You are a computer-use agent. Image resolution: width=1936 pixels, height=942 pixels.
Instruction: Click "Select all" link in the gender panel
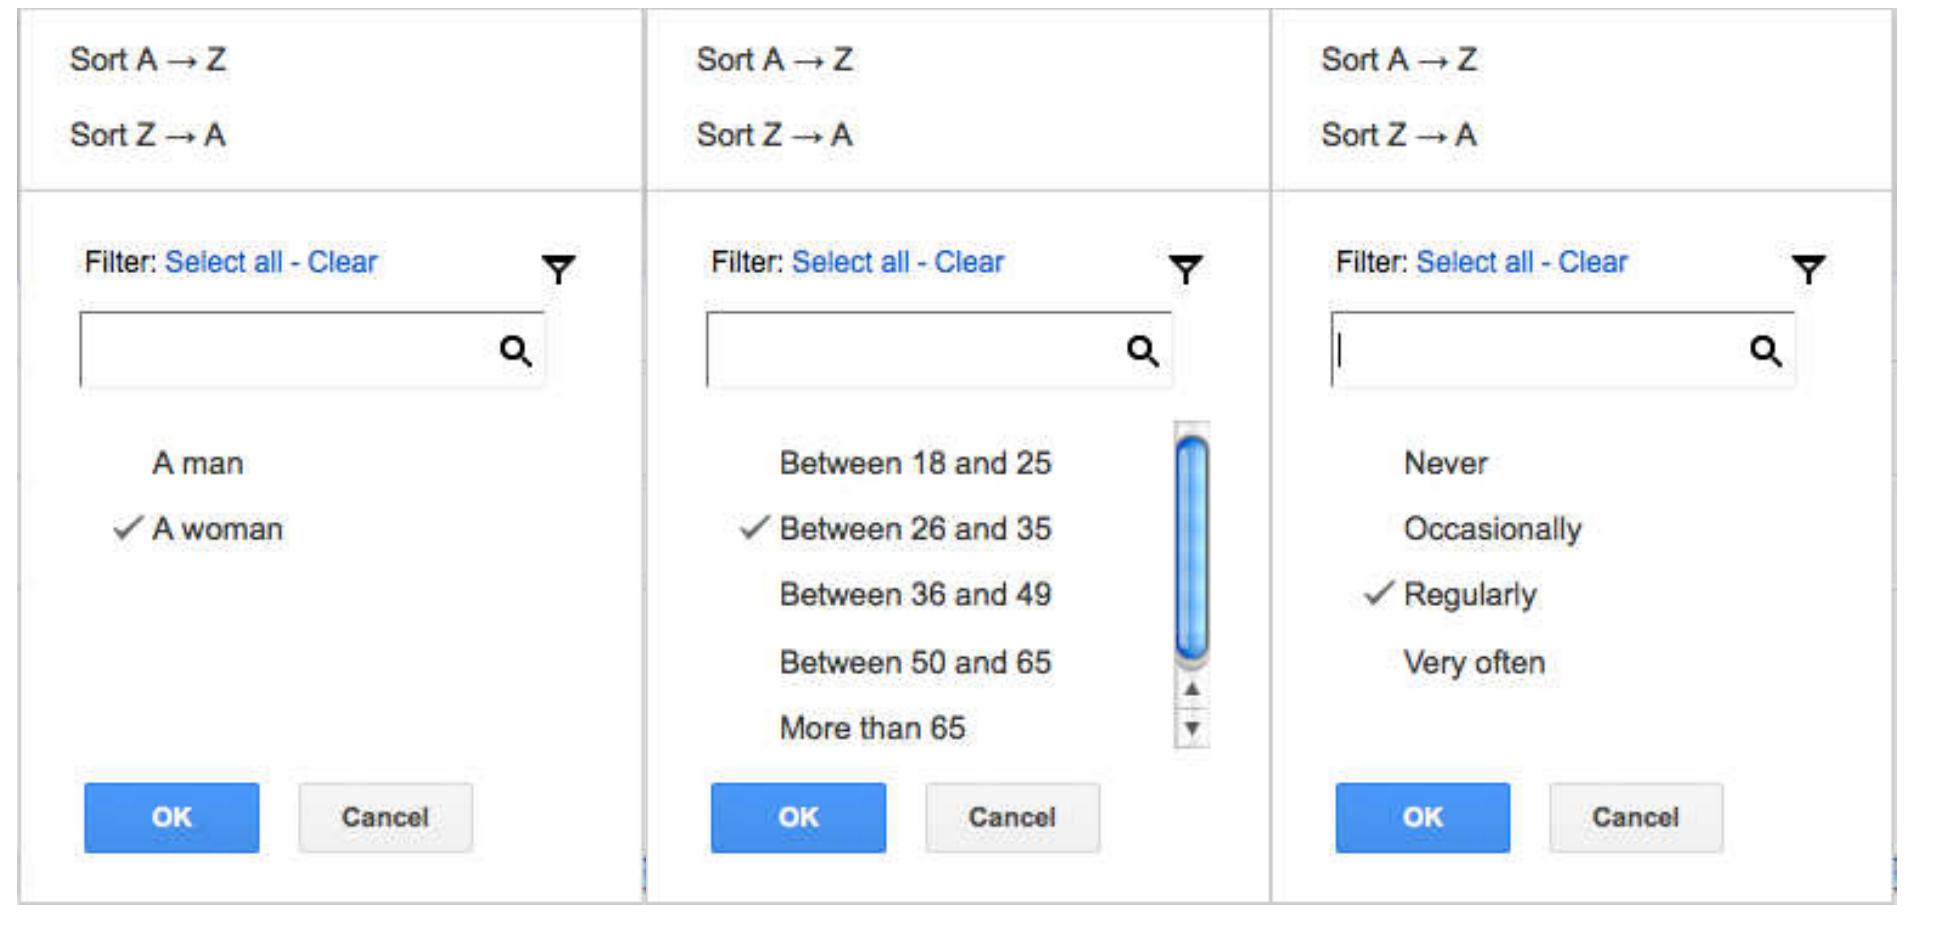pyautogui.click(x=223, y=262)
